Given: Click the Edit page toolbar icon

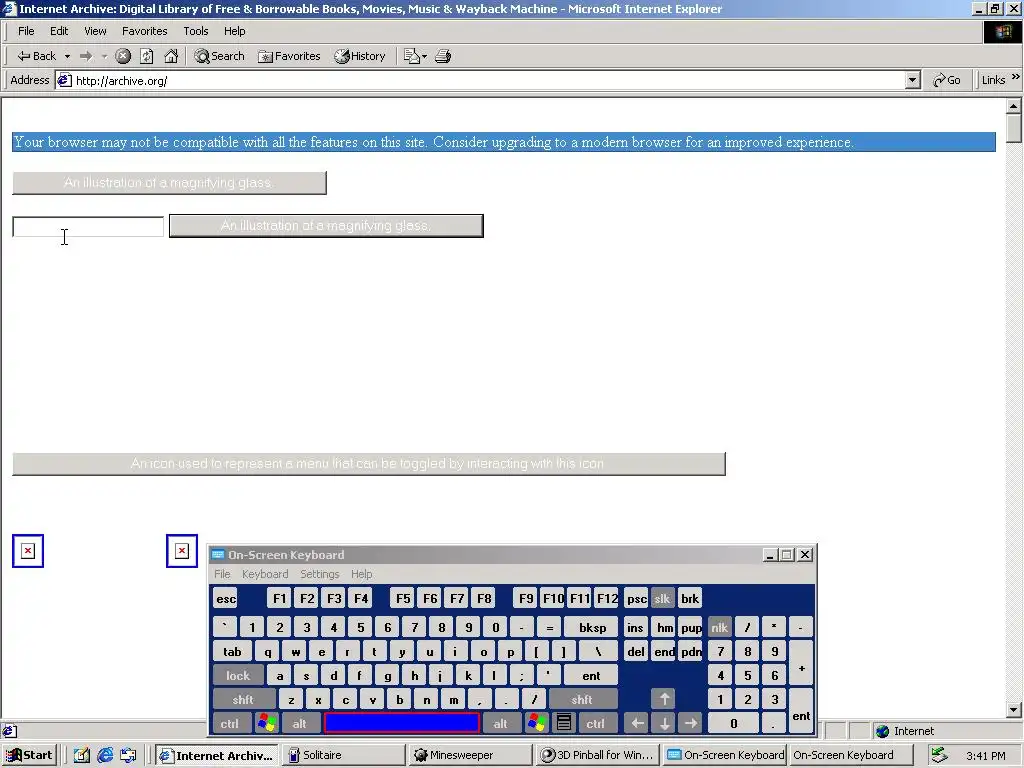Looking at the screenshot, I should point(411,56).
